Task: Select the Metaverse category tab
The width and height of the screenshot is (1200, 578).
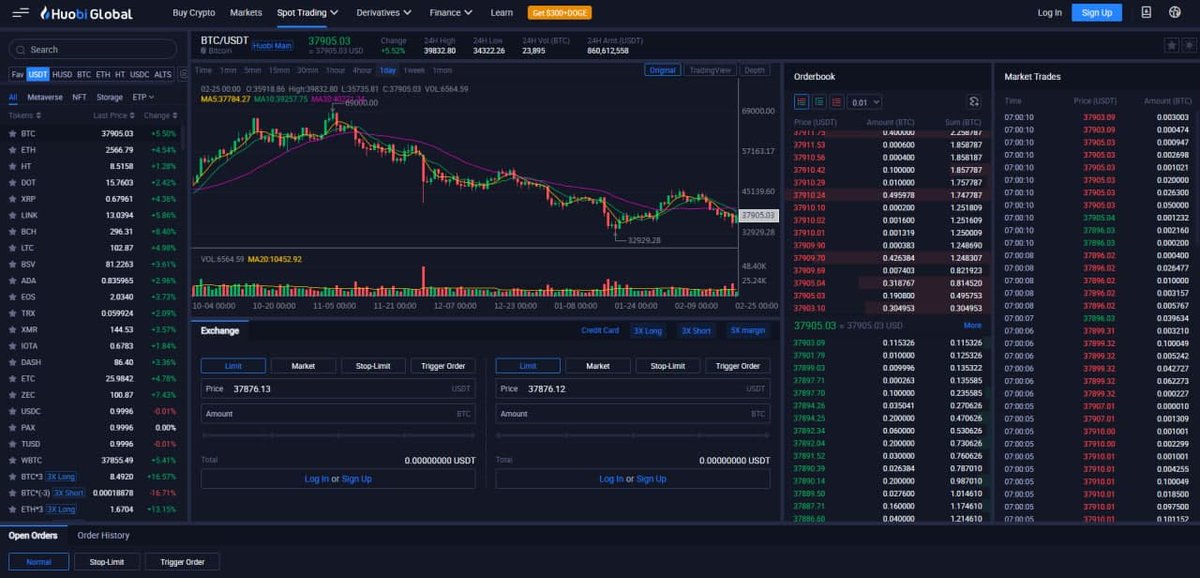Action: tap(45, 97)
